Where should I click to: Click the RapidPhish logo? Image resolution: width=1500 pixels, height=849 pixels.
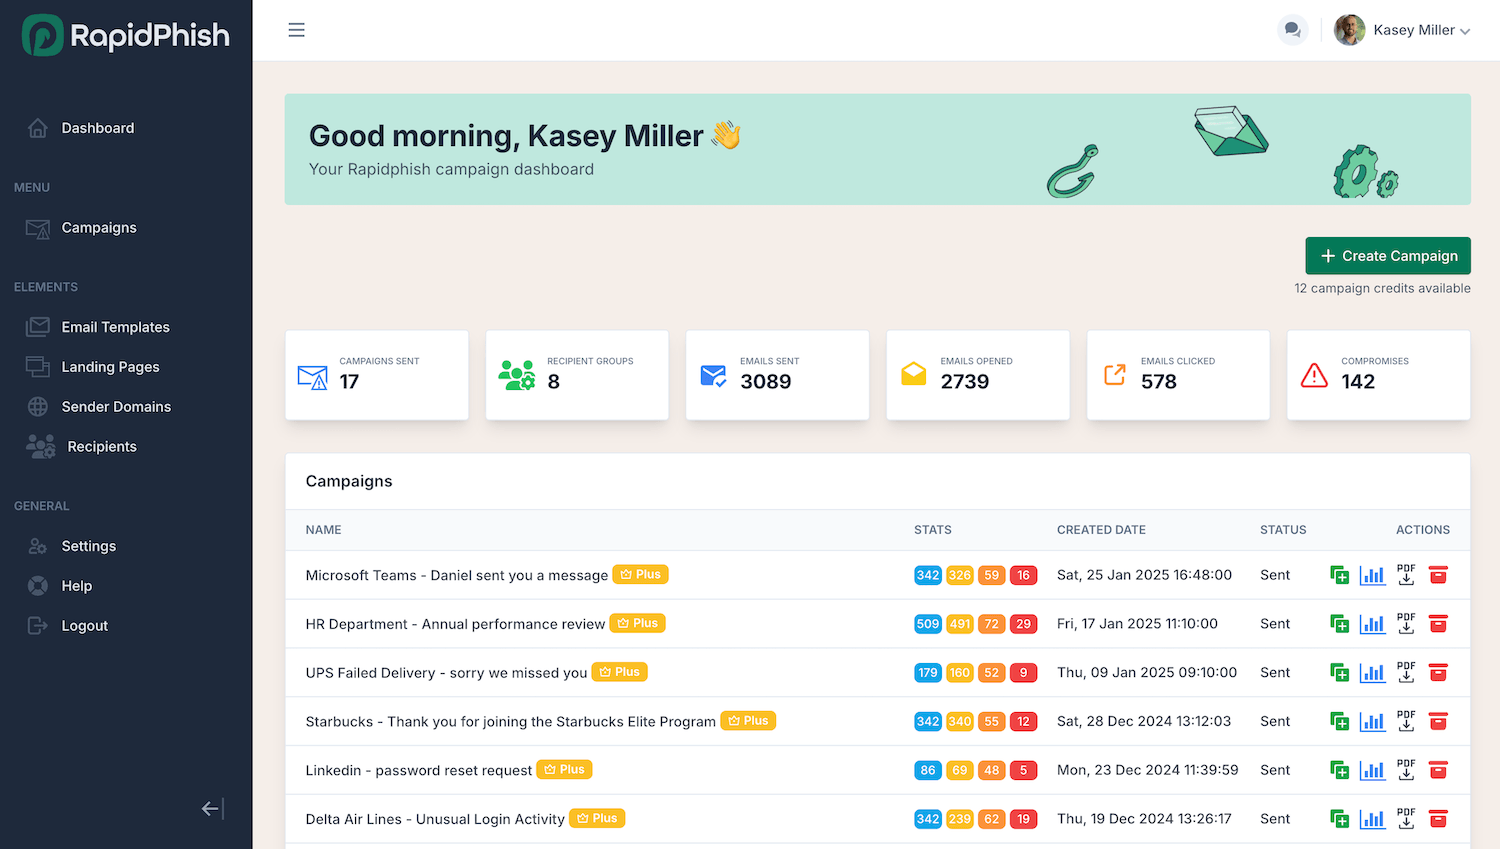(x=126, y=36)
